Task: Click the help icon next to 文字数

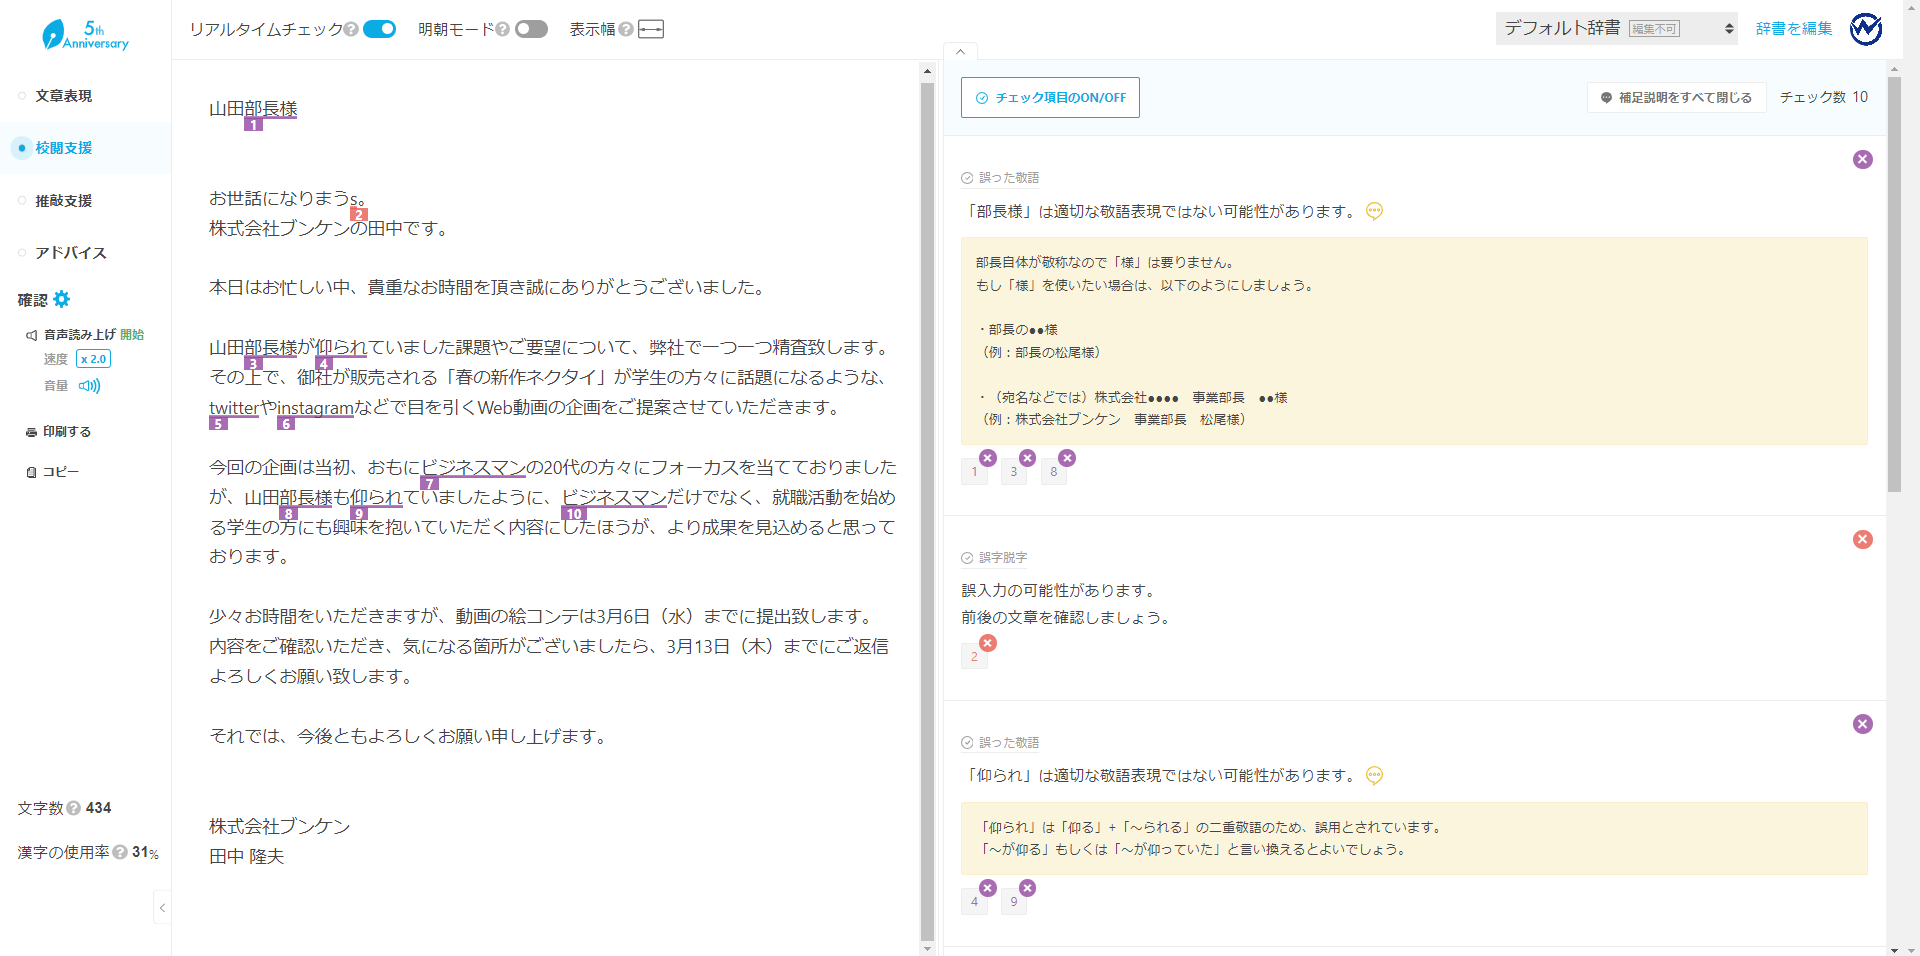Action: coord(74,808)
